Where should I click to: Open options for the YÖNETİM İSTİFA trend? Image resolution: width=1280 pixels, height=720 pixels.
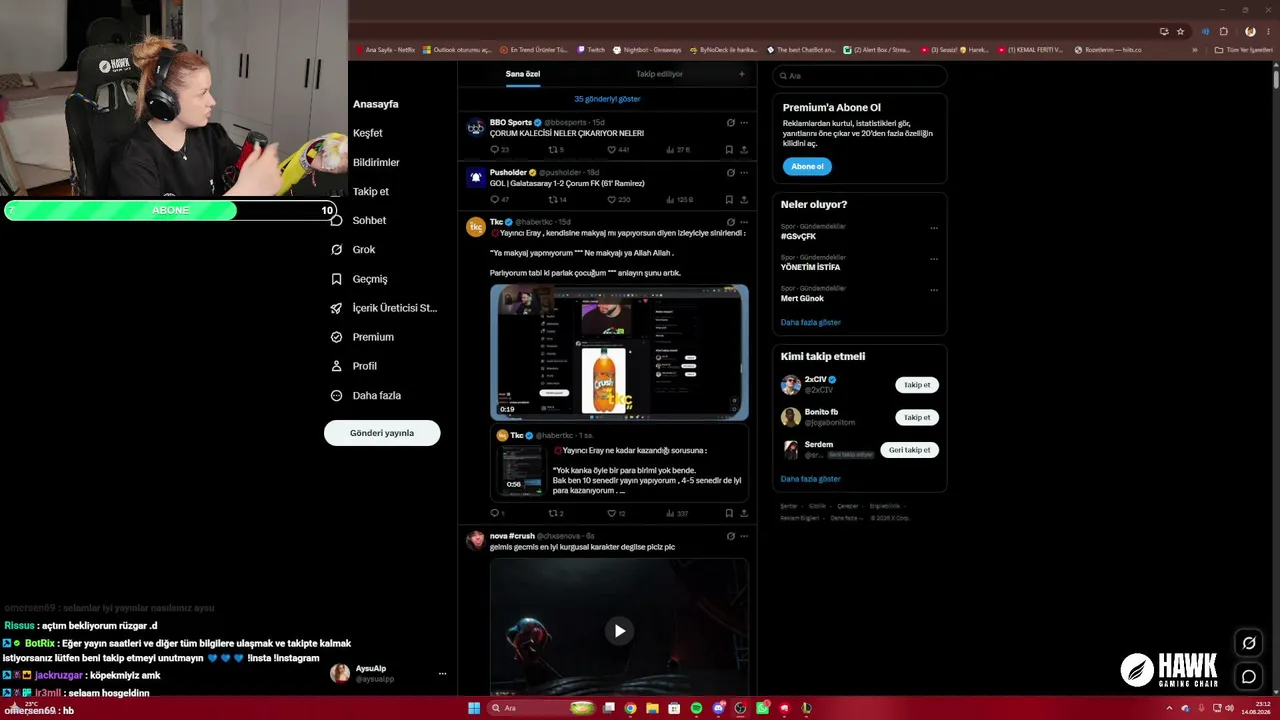point(934,259)
